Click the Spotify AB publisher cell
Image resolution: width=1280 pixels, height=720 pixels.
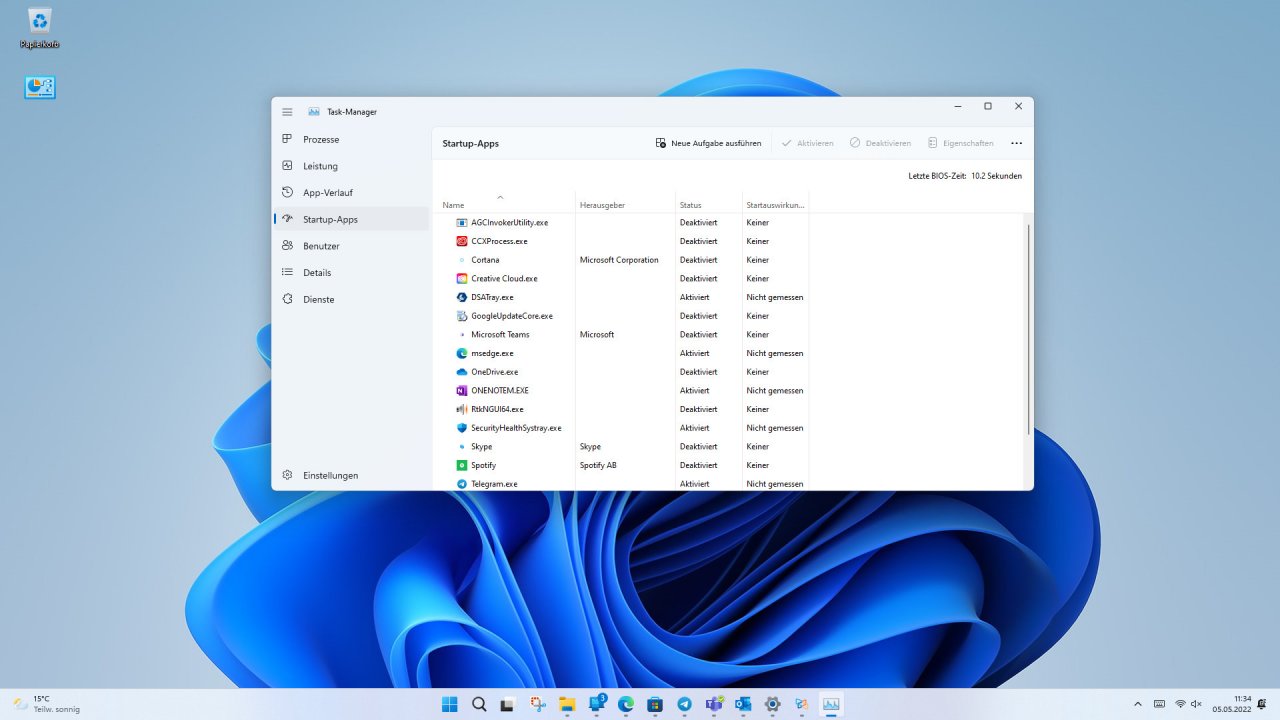pos(598,465)
